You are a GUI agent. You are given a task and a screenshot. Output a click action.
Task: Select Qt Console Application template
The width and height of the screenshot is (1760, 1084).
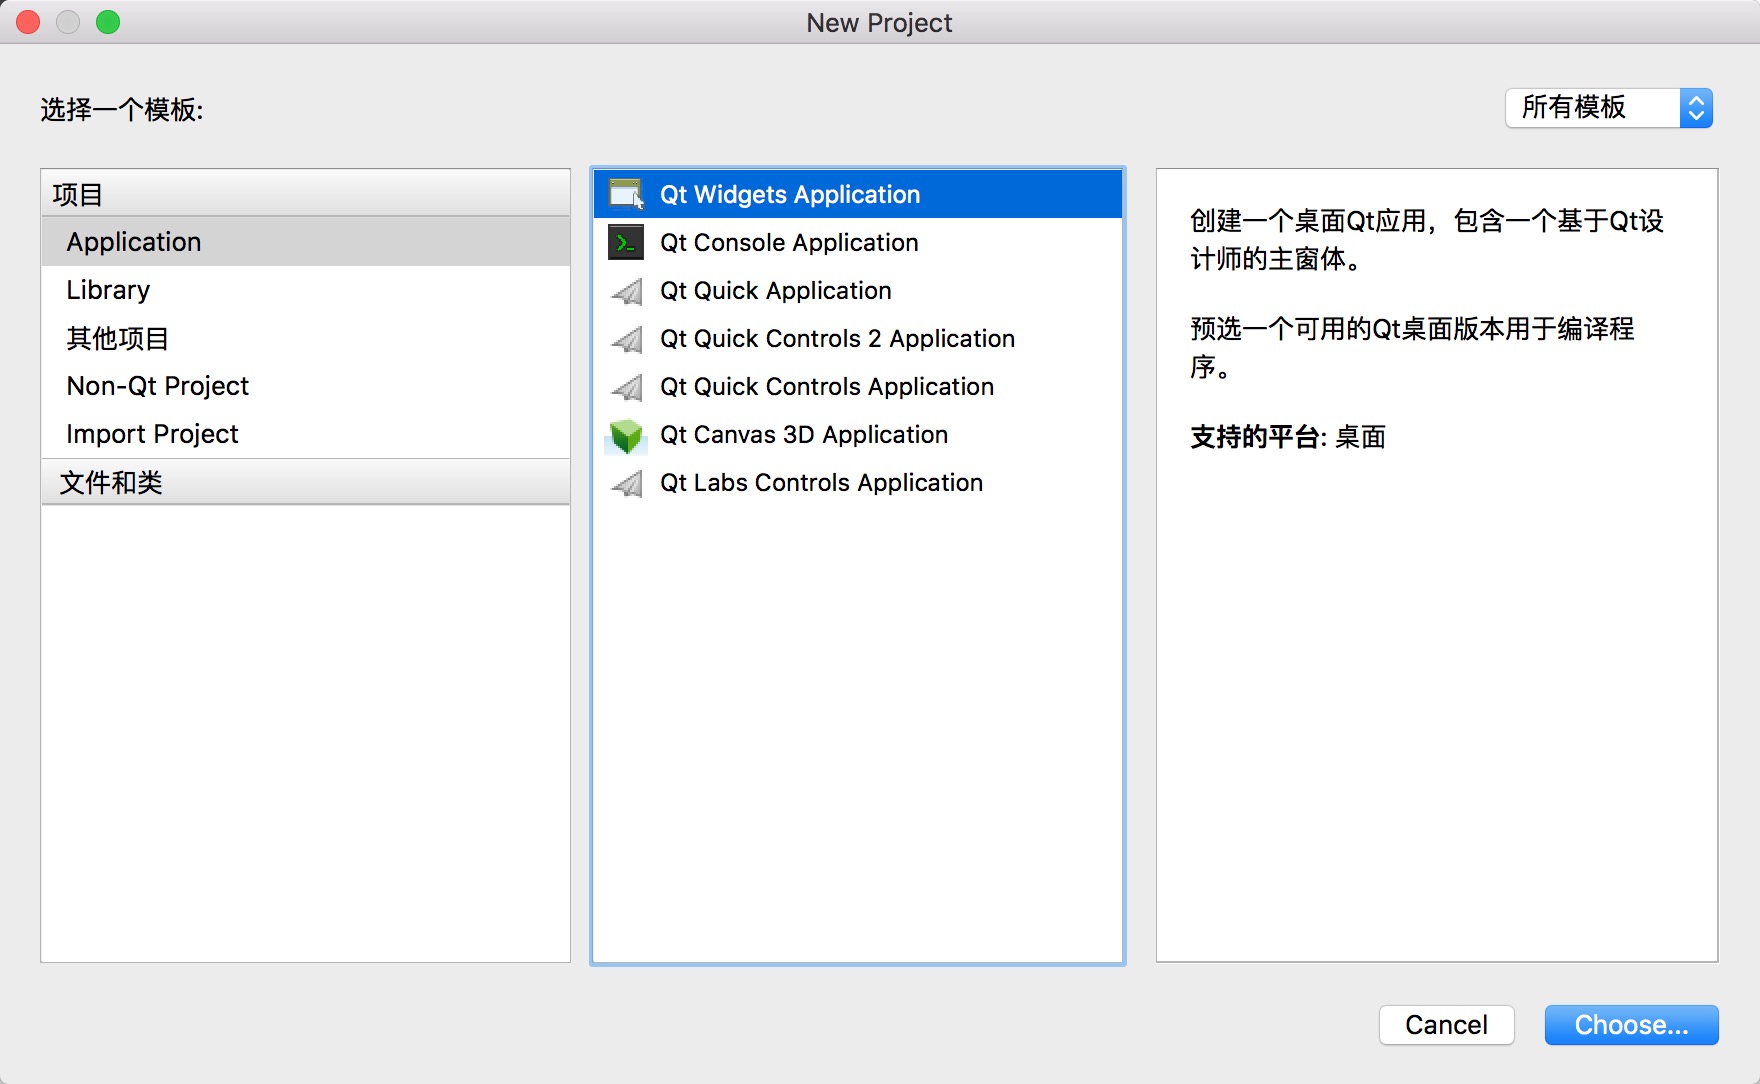tap(858, 242)
